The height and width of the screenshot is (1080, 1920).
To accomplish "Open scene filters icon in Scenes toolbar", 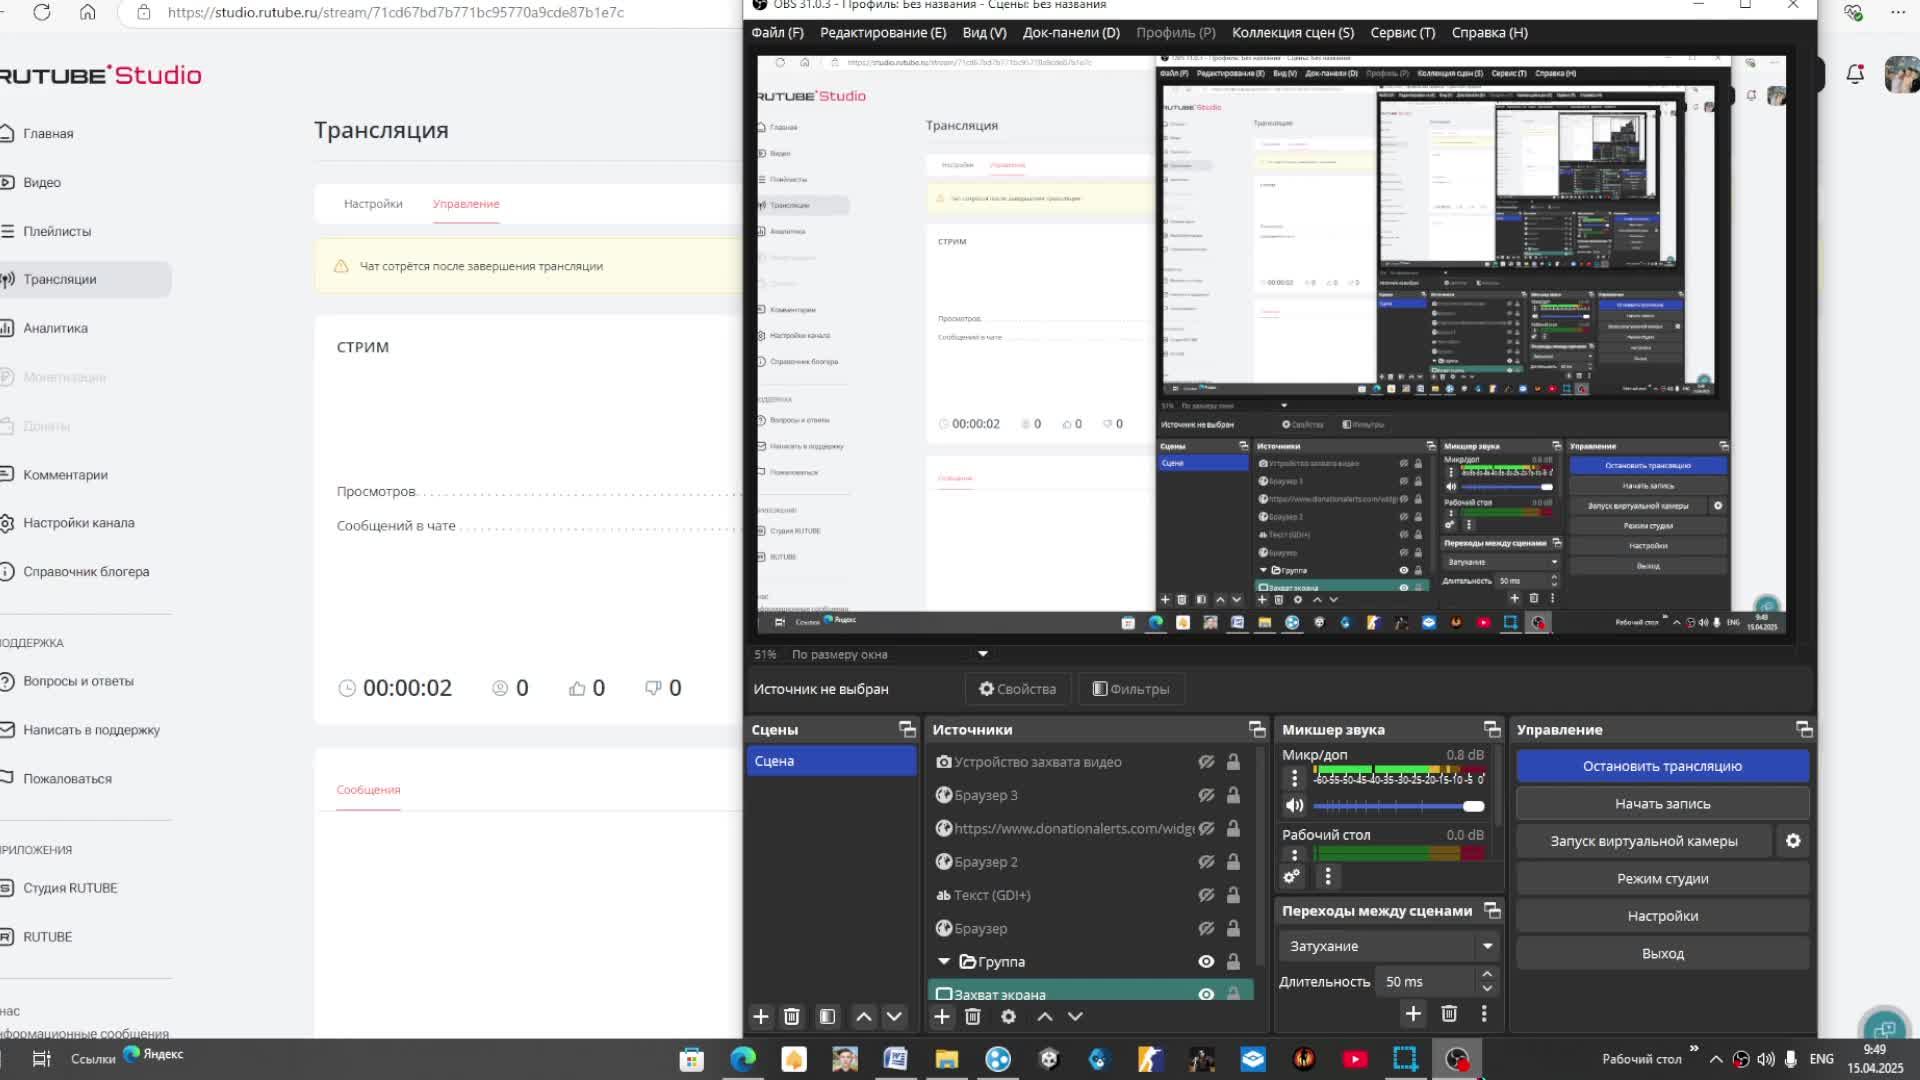I will [x=827, y=1017].
